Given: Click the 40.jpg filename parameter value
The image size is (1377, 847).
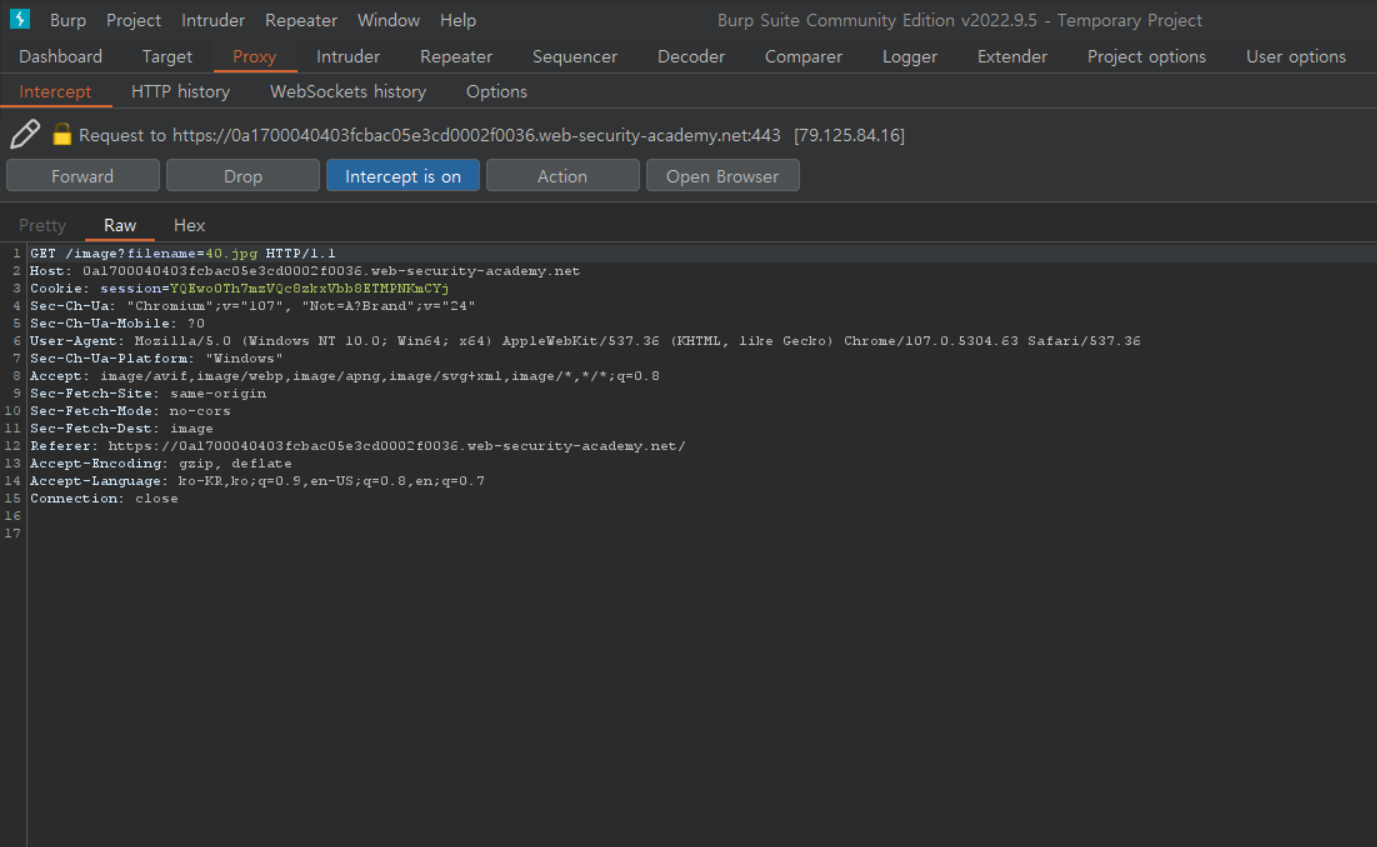Looking at the screenshot, I should [231, 254].
